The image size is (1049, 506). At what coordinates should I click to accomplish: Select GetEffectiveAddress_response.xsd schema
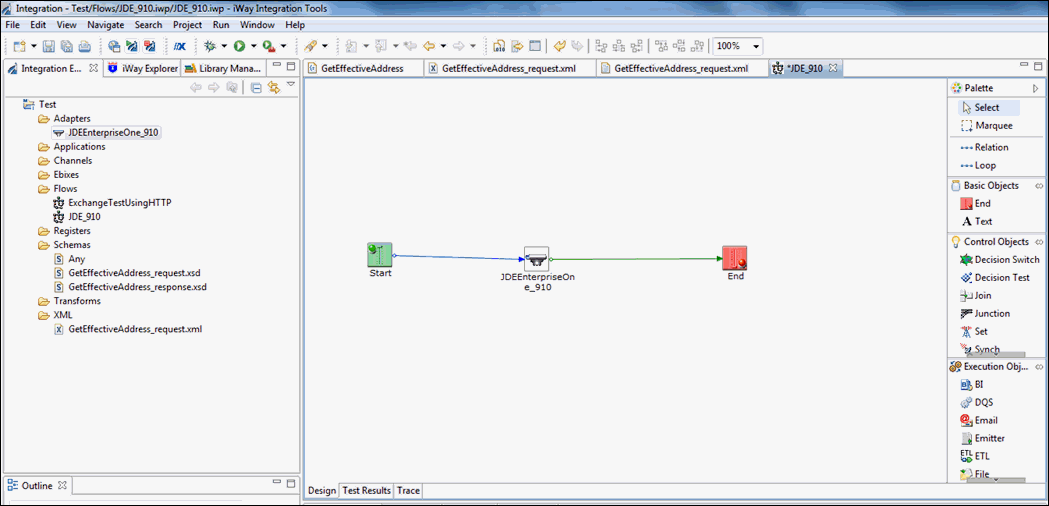click(130, 287)
